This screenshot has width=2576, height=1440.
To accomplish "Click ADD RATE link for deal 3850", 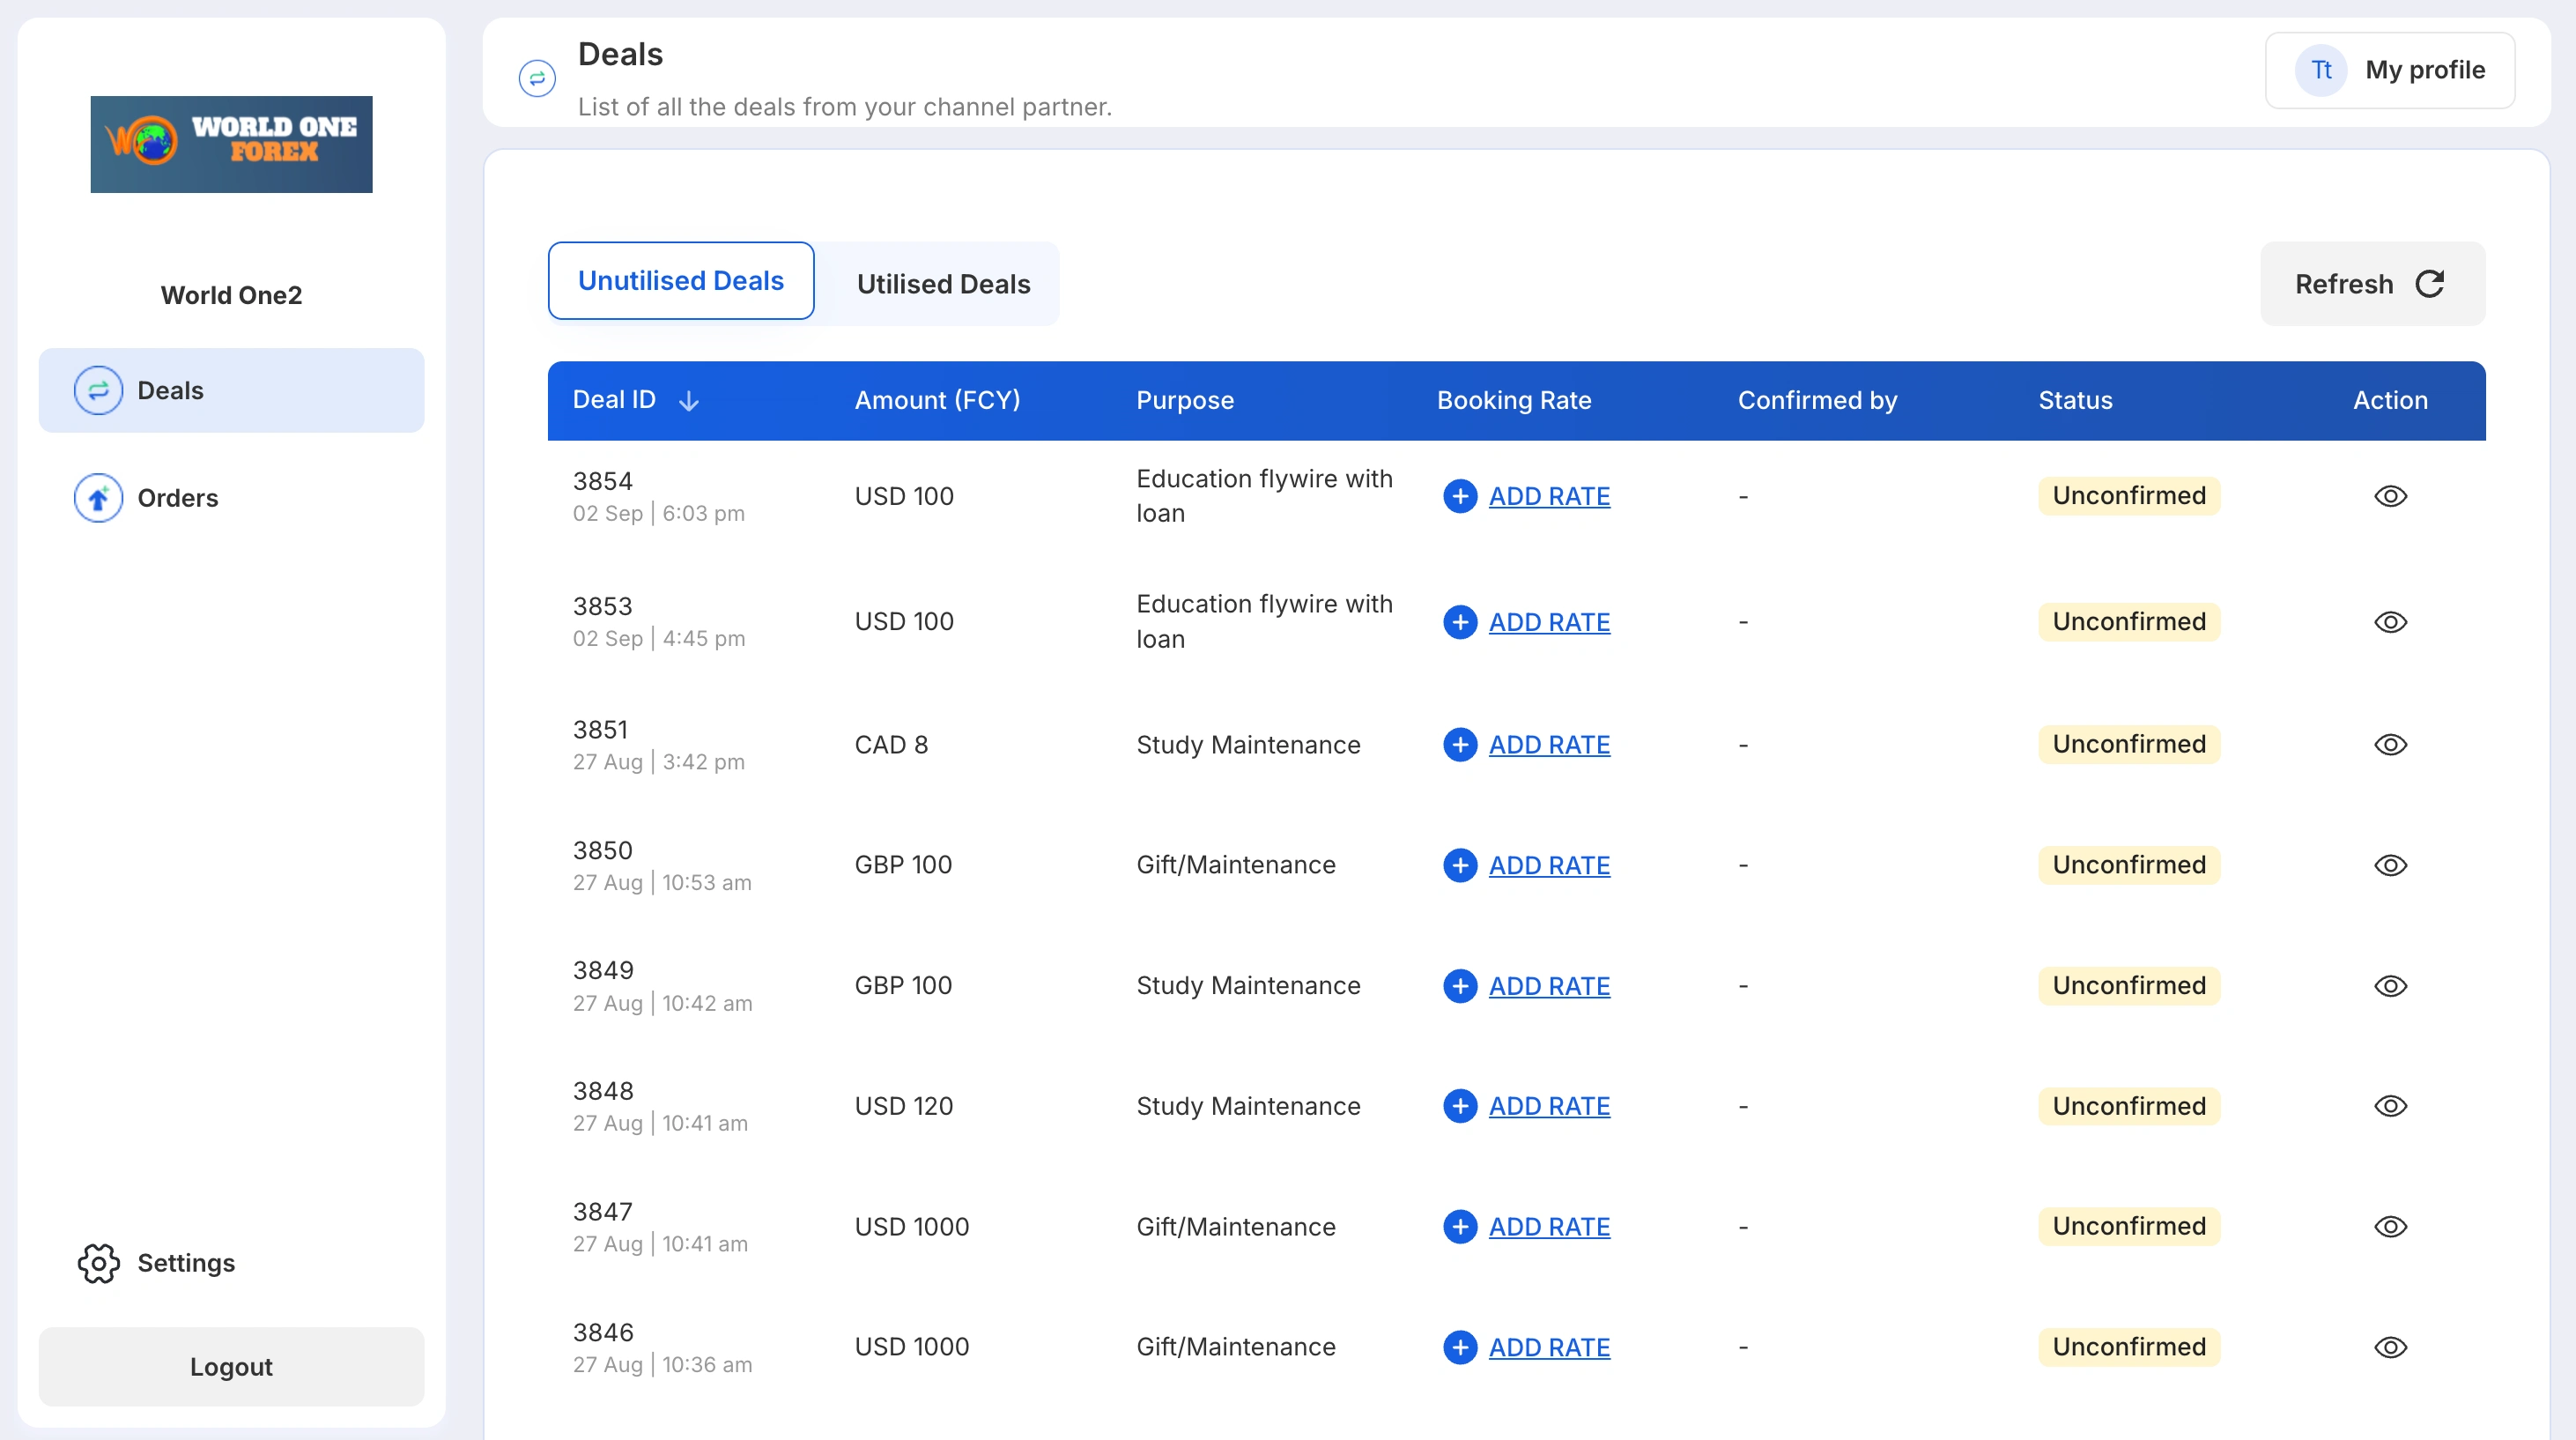I will tap(1549, 865).
